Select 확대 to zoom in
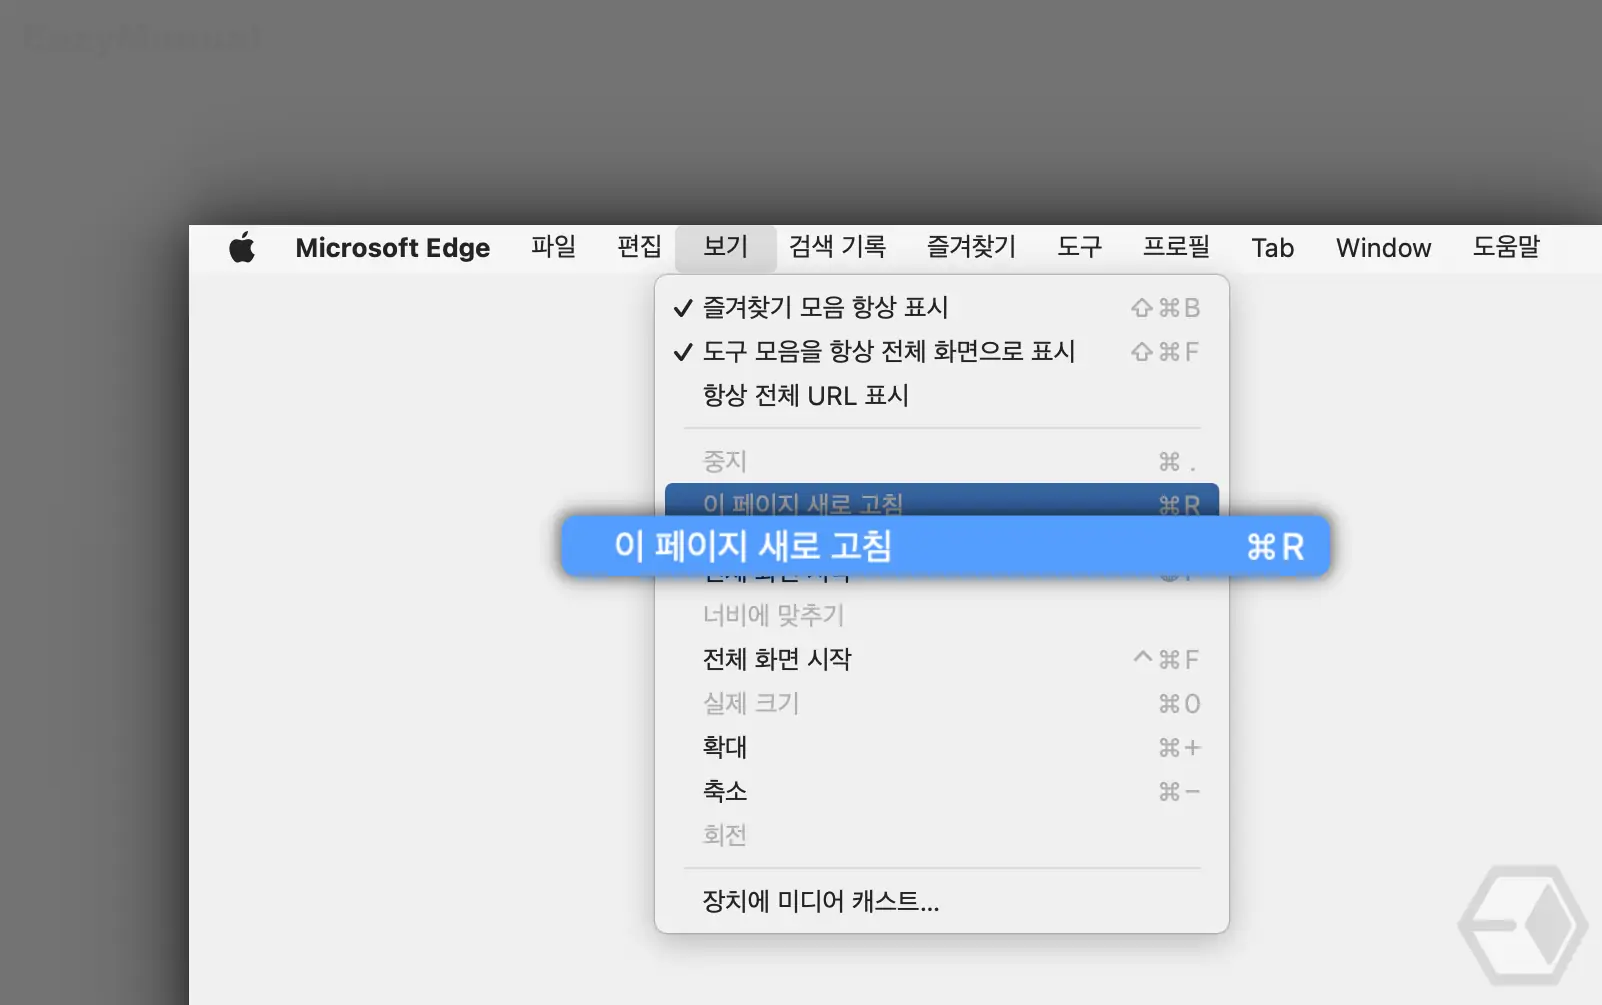This screenshot has width=1602, height=1005. [x=942, y=748]
